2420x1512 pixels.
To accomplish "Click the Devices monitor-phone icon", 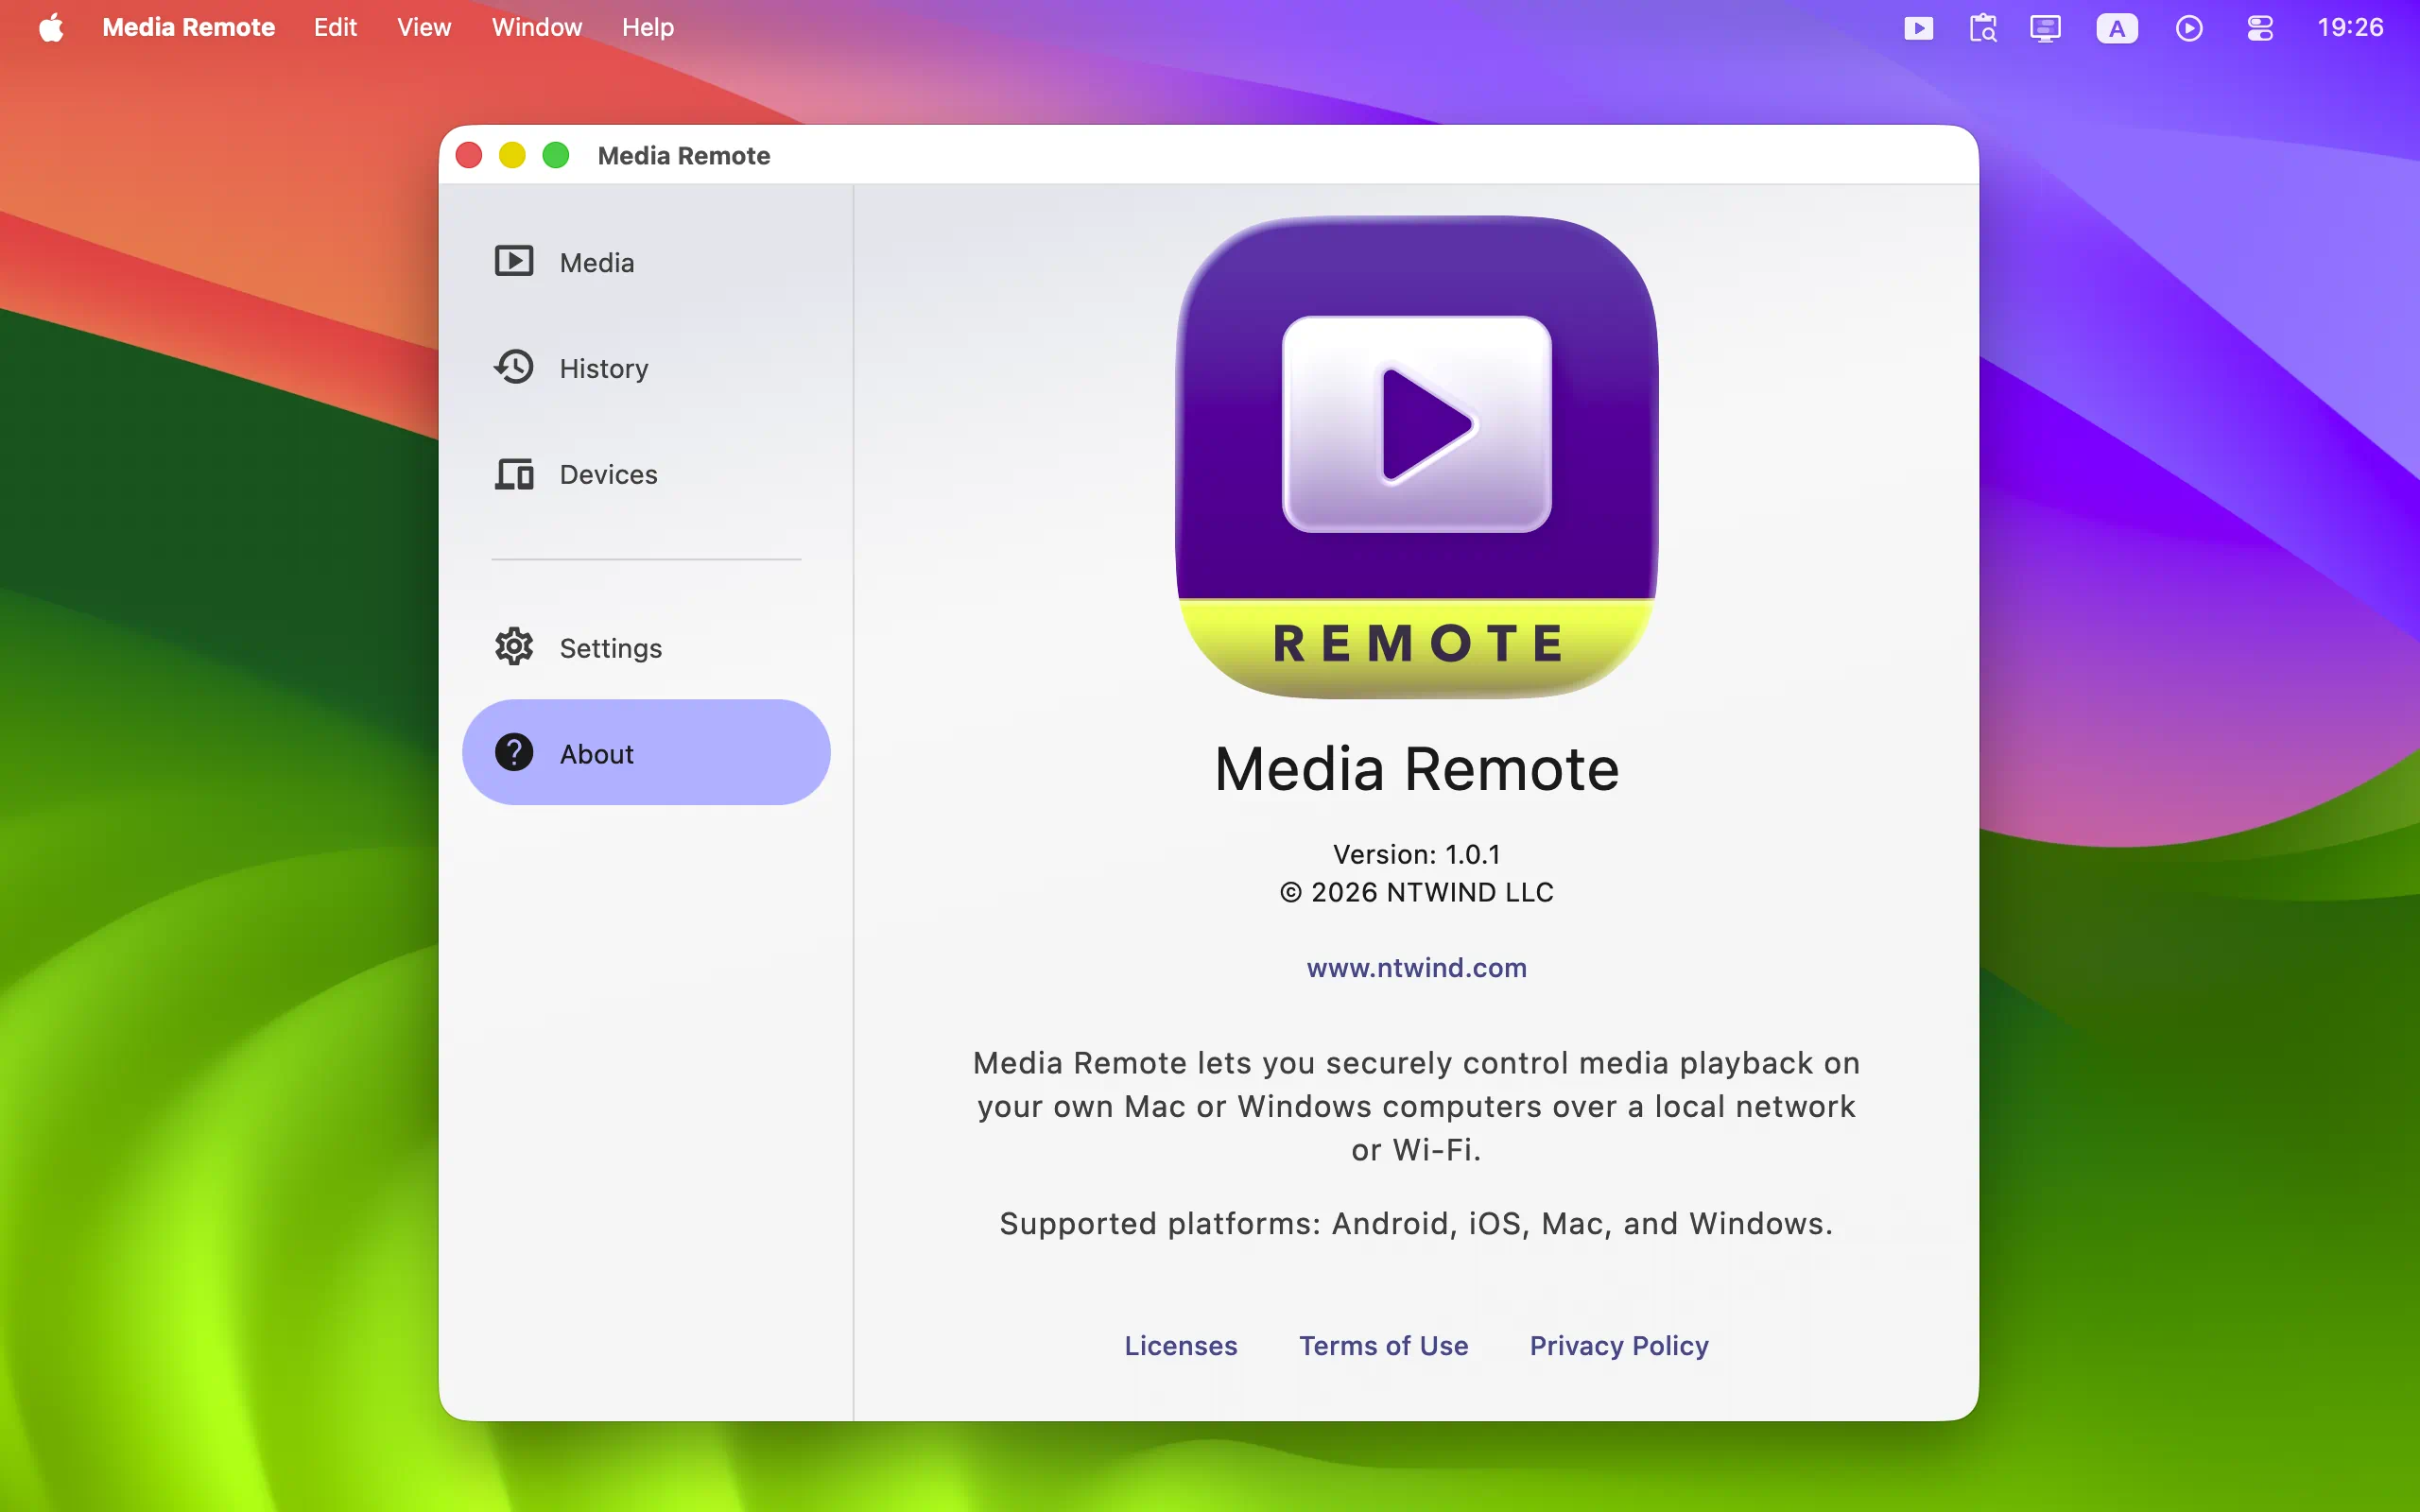I will pos(514,474).
